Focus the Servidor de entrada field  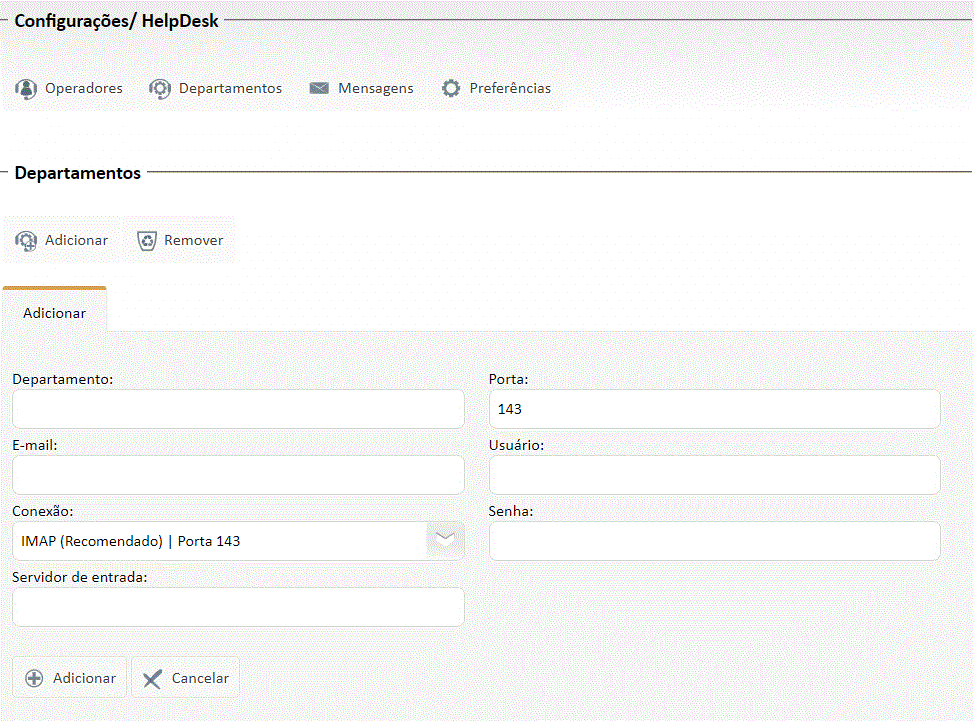pyautogui.click(x=238, y=607)
